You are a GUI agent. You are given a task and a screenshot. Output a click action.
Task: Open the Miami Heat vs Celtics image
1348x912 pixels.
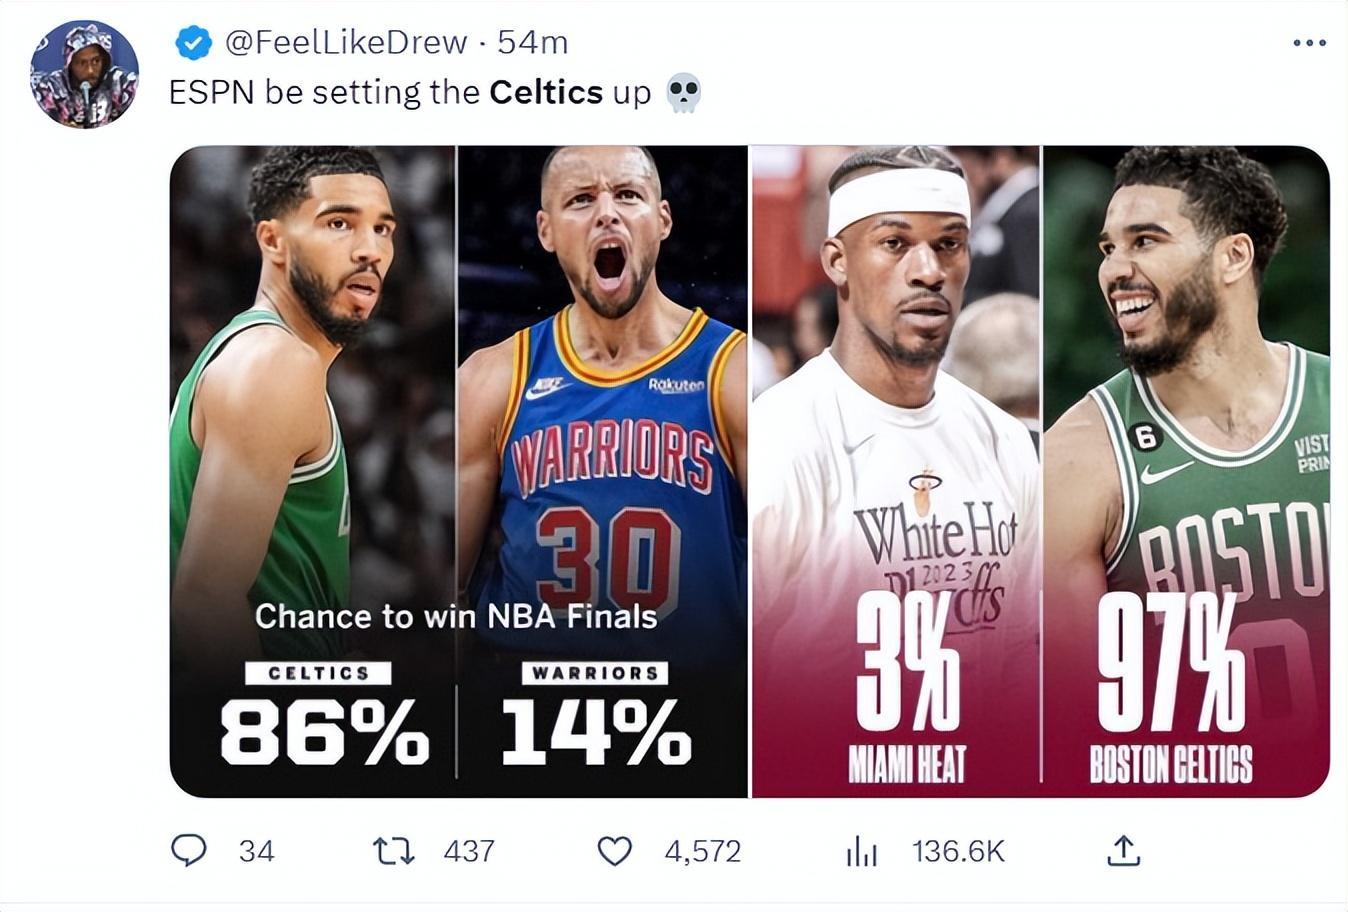pyautogui.click(x=1040, y=471)
